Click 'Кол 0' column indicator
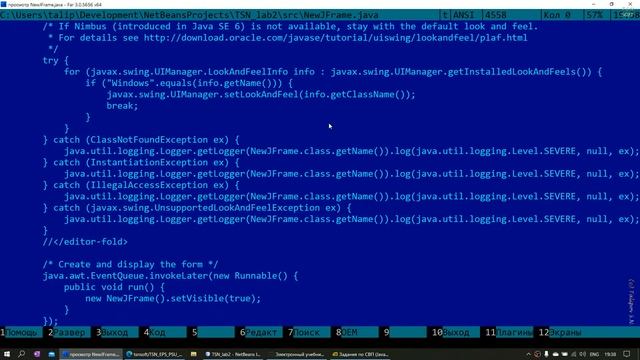Image resolution: width=640 pixels, height=360 pixels. 557,15
